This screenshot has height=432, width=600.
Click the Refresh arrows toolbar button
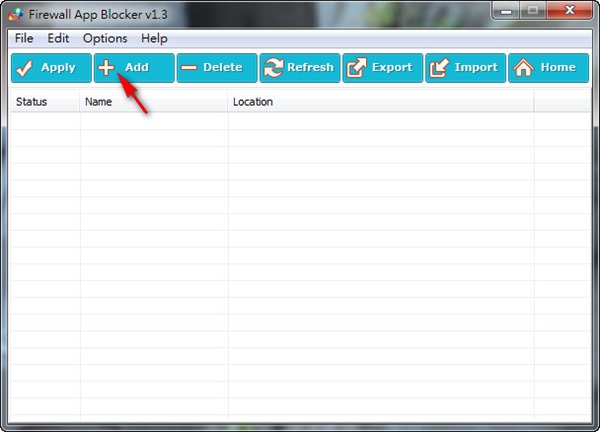point(300,68)
